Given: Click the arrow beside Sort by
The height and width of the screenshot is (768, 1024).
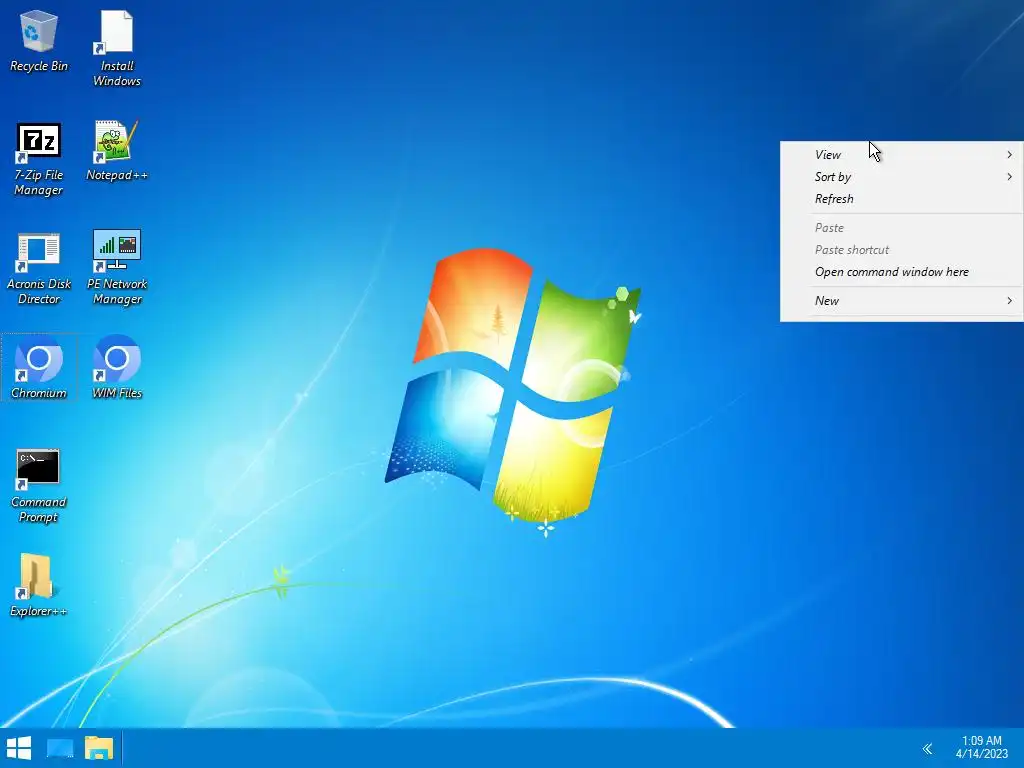Looking at the screenshot, I should pyautogui.click(x=1010, y=177).
